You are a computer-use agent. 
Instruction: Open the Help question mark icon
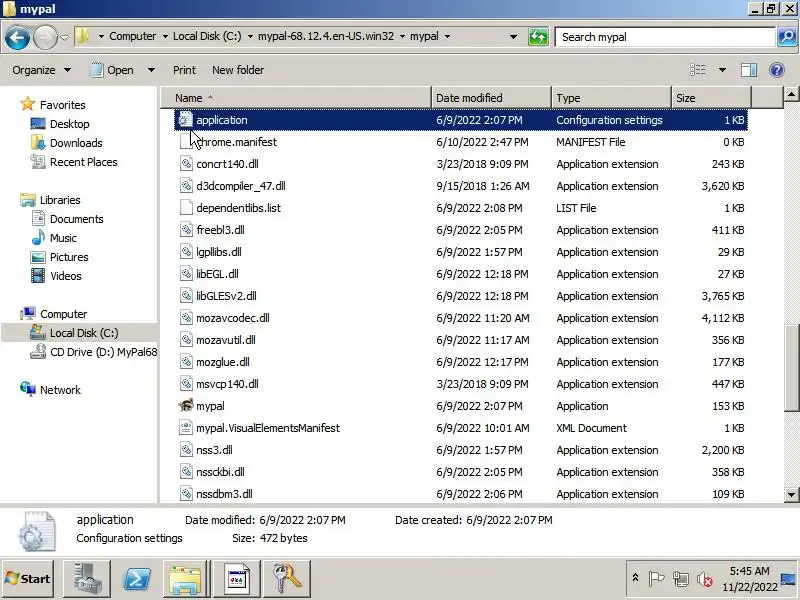tap(777, 70)
